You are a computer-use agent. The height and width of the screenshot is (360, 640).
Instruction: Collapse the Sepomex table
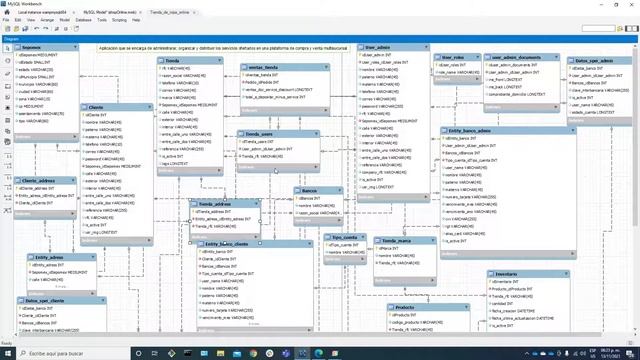(75, 47)
